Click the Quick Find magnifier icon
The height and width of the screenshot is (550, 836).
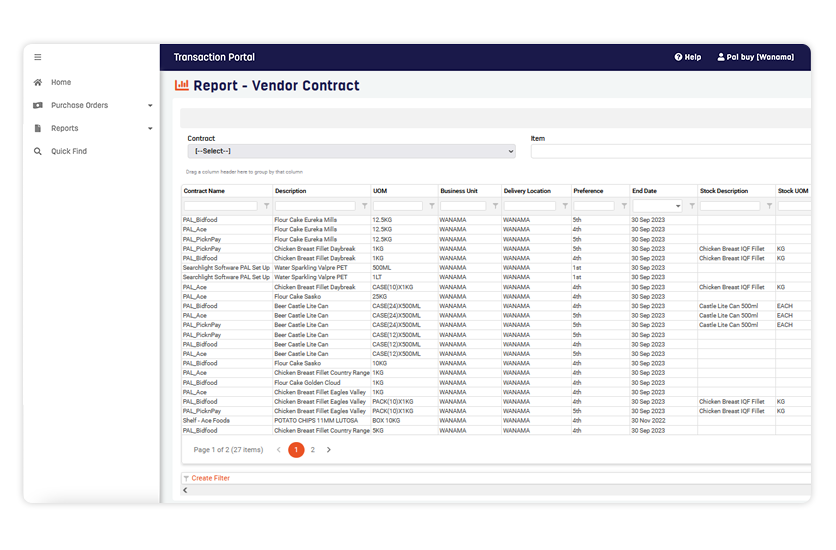(x=37, y=151)
